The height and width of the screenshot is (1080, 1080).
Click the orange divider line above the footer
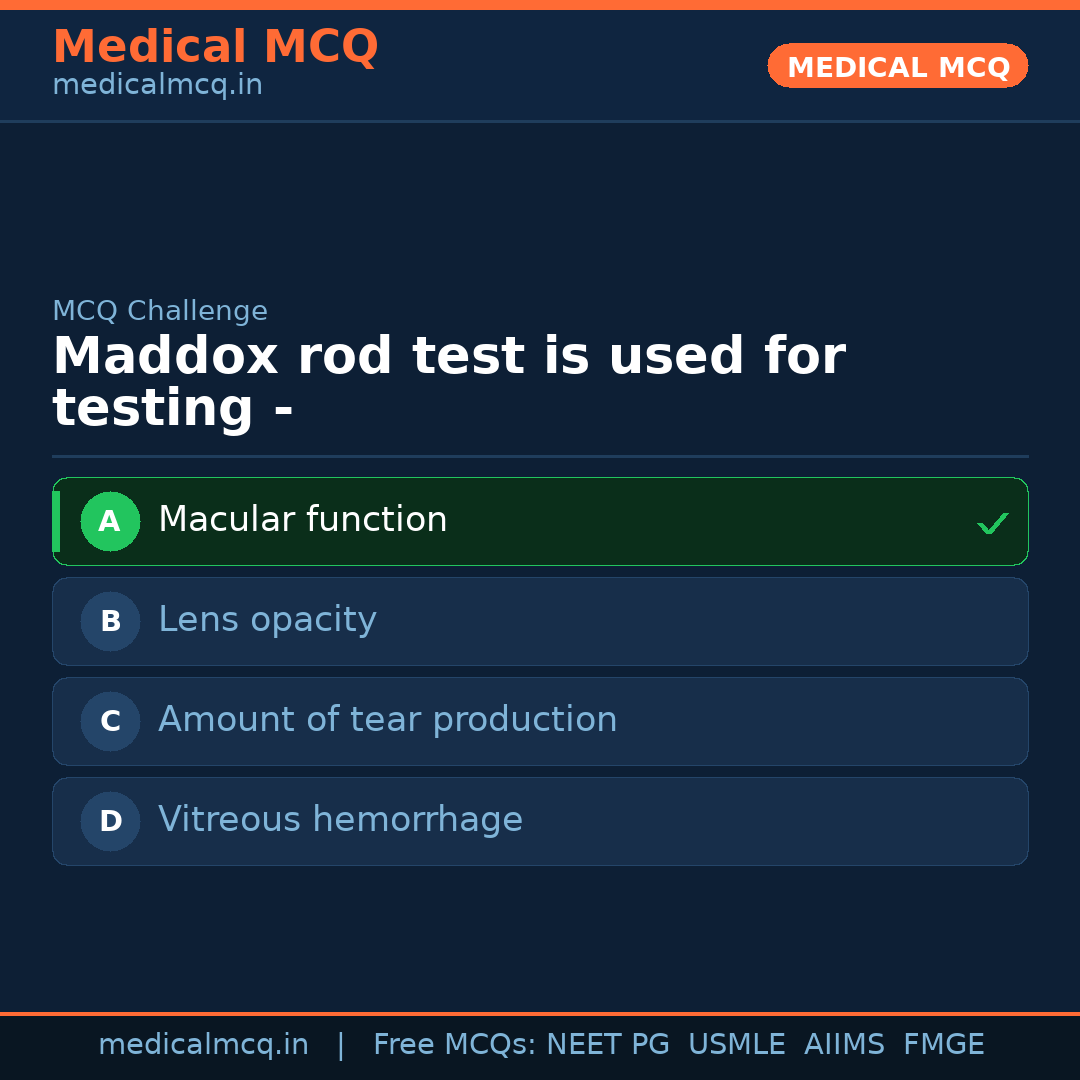point(540,1011)
